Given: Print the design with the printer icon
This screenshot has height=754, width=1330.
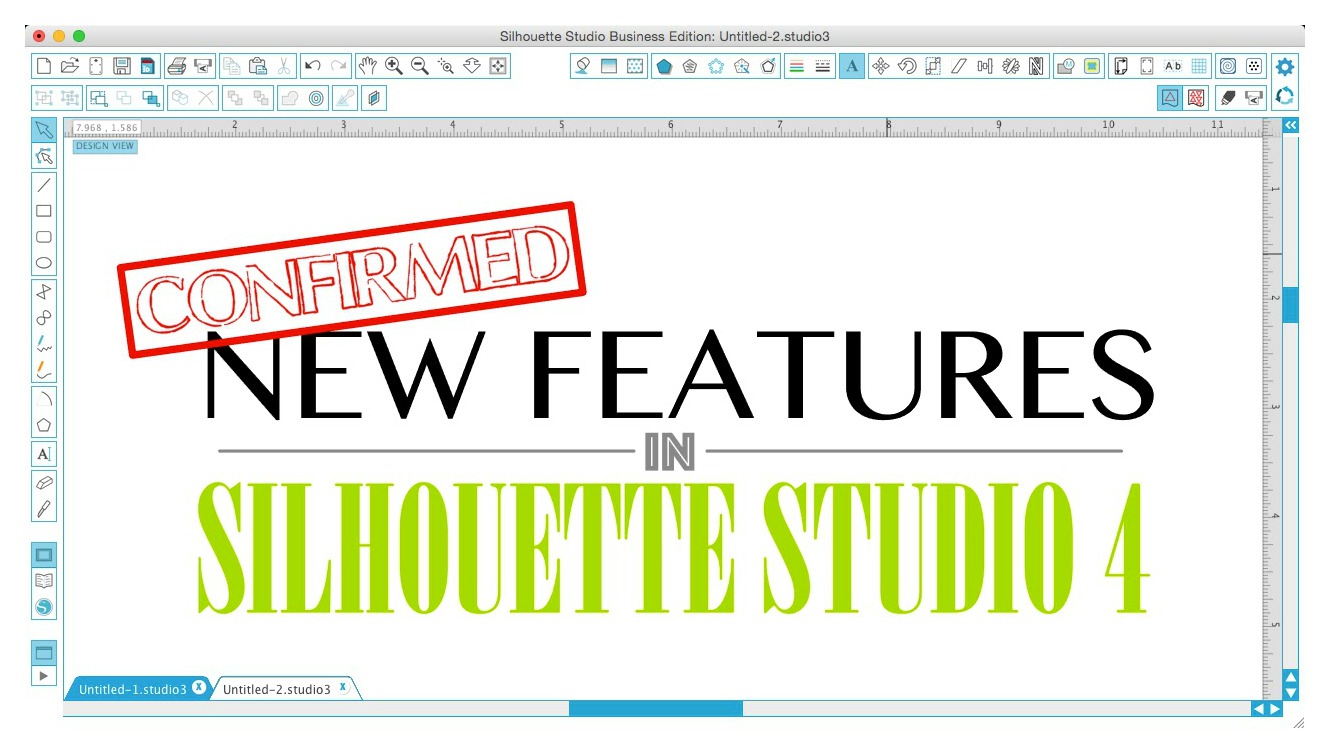Looking at the screenshot, I should tap(177, 66).
